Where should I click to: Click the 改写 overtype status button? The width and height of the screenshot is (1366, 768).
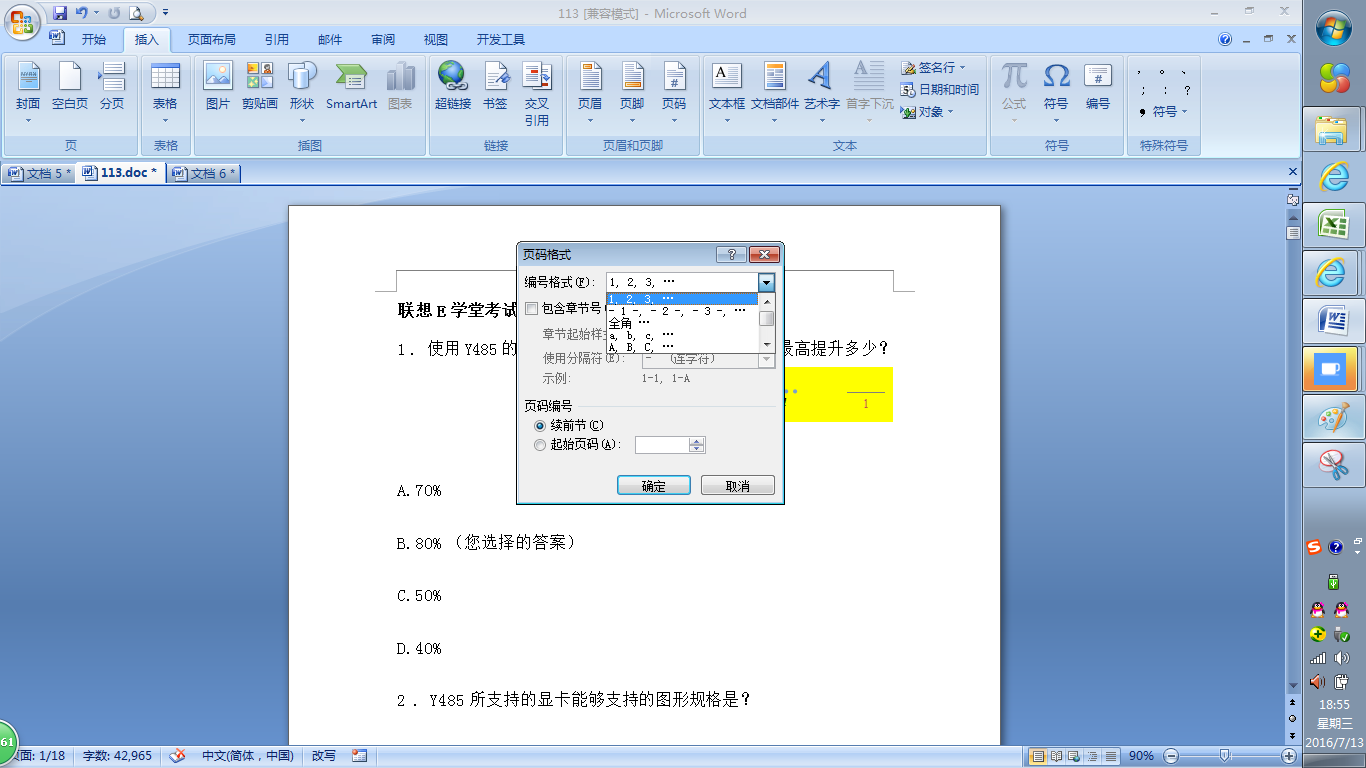pyautogui.click(x=324, y=756)
